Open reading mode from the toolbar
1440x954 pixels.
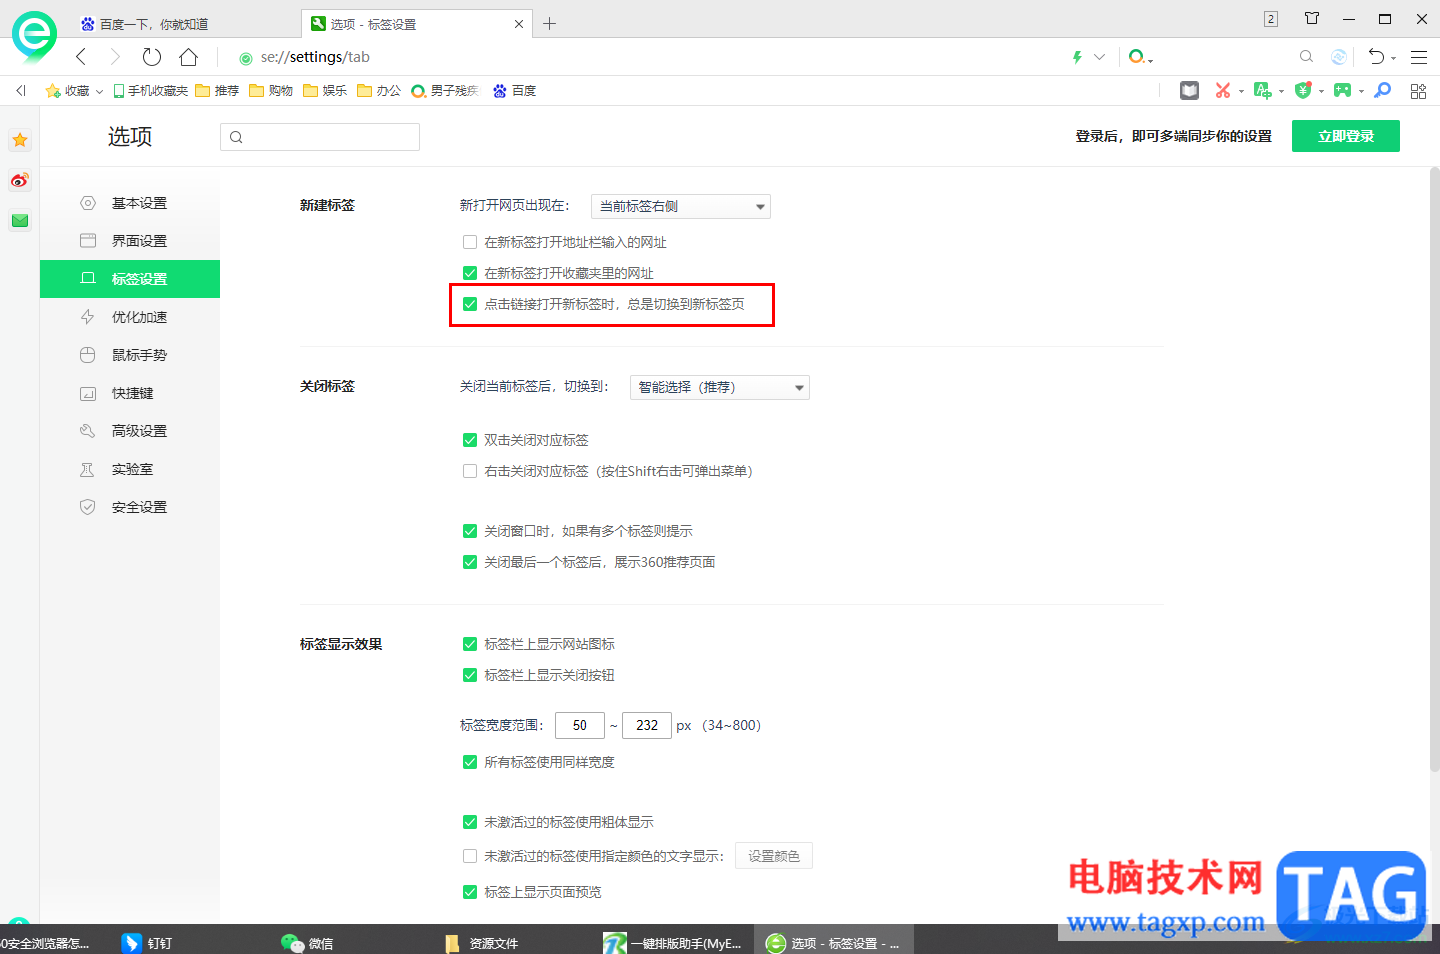click(x=1189, y=90)
